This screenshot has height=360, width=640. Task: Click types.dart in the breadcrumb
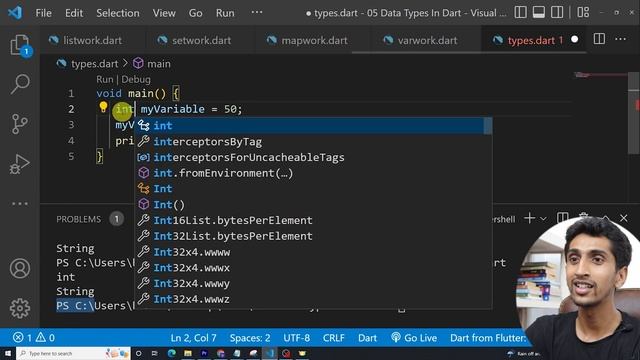tap(94, 64)
